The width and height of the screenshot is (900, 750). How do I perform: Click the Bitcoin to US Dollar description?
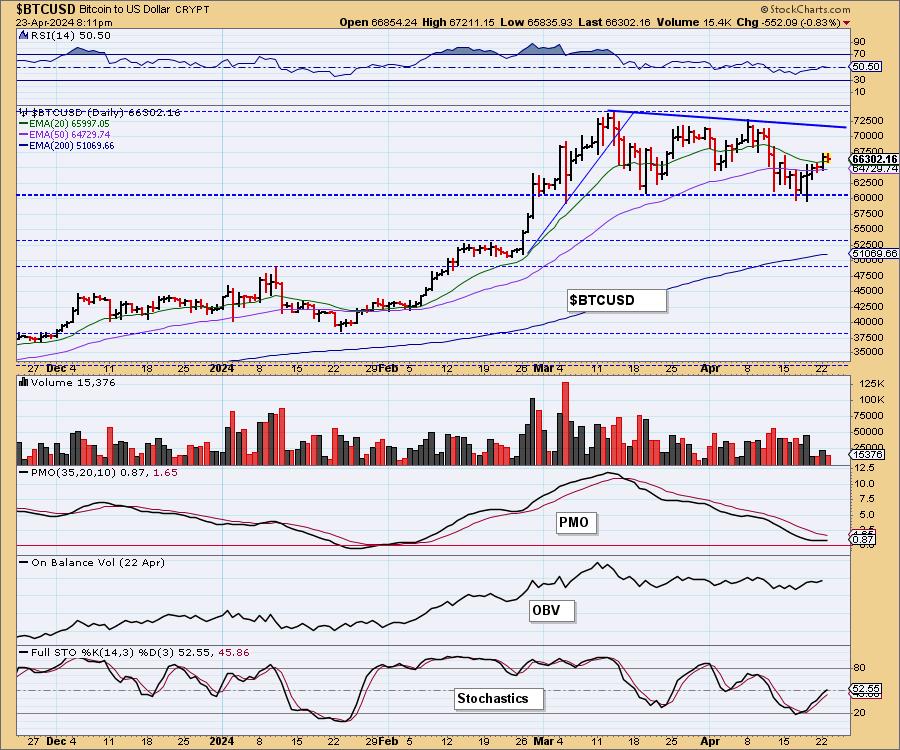coord(127,10)
